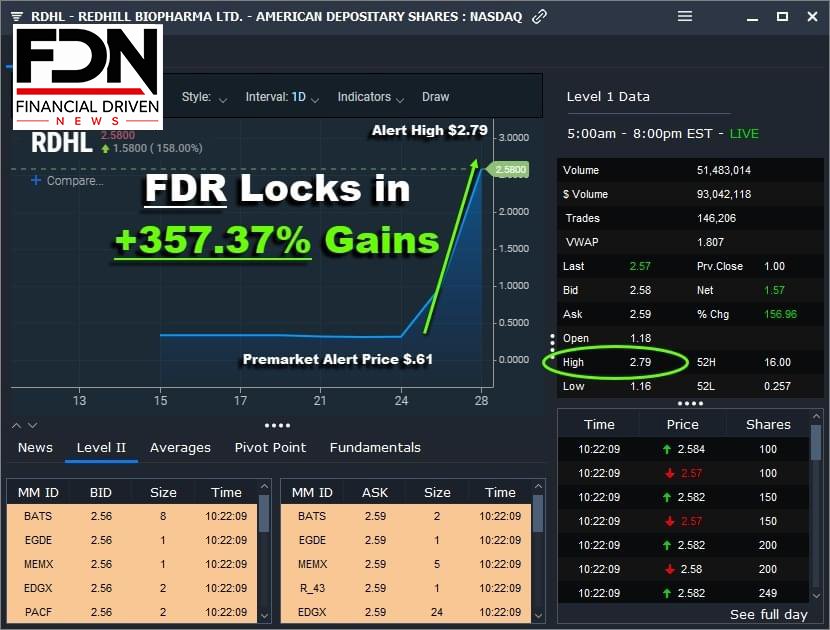Click the BID column header
The image size is (830, 630).
click(x=101, y=492)
